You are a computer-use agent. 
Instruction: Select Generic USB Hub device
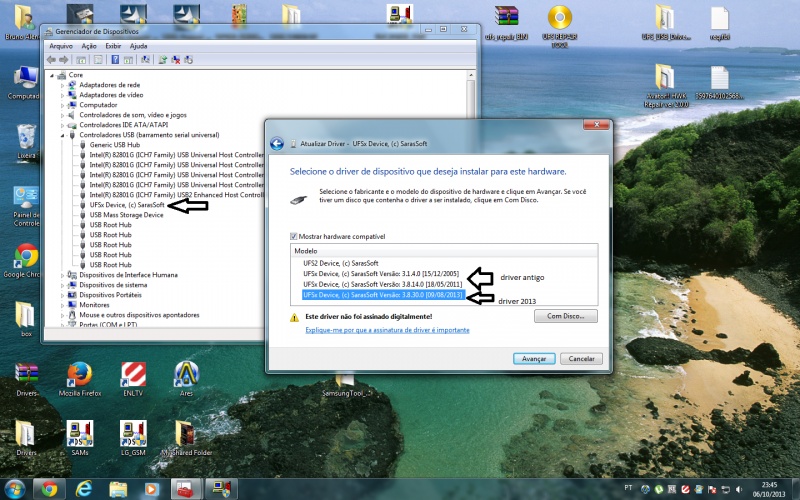point(114,145)
